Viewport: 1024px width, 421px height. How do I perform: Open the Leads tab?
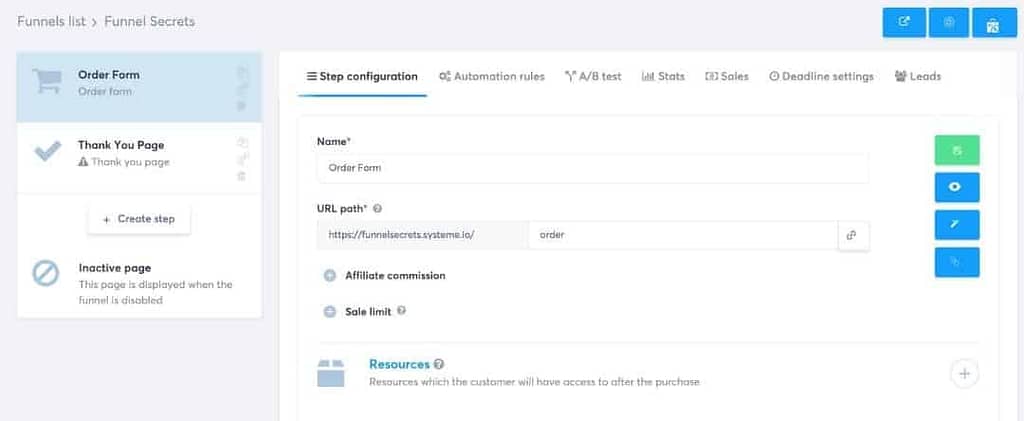coord(918,76)
